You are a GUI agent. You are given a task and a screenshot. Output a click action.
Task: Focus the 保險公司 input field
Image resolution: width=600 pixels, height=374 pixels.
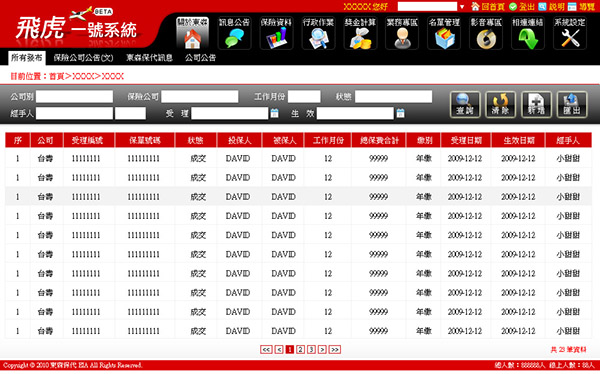click(x=200, y=96)
